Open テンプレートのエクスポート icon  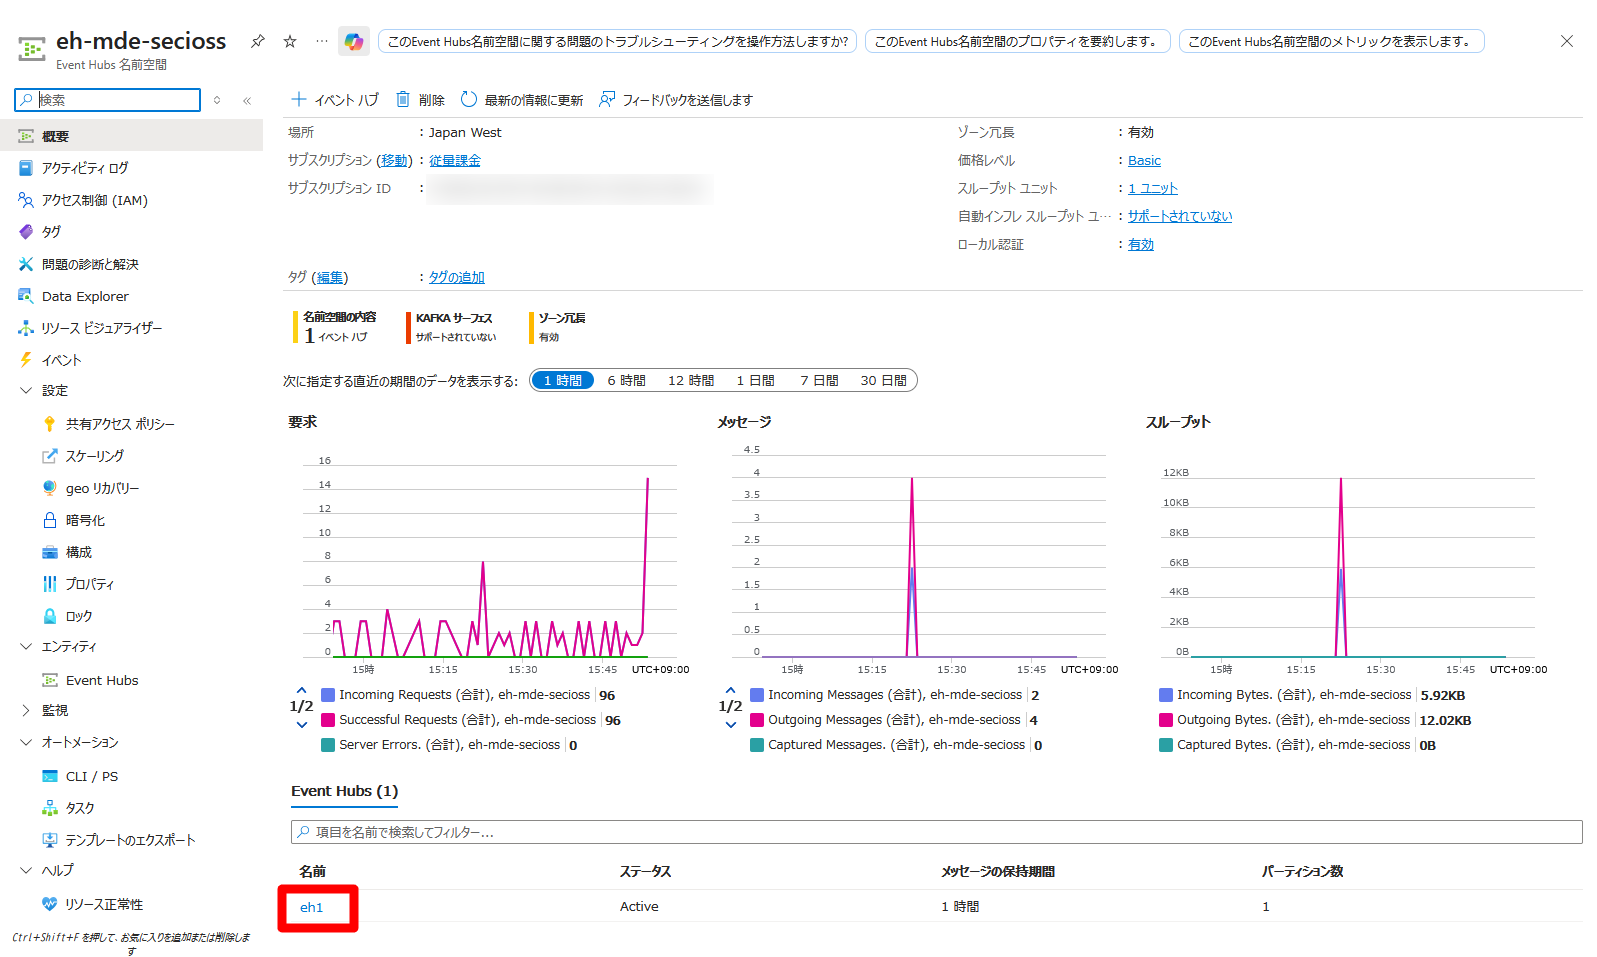[x=50, y=840]
